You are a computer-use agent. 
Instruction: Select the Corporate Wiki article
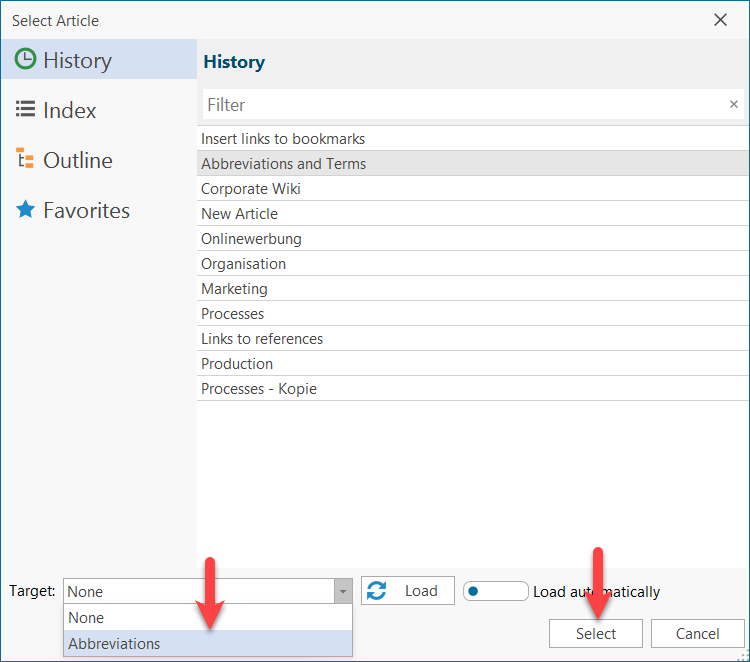point(251,189)
